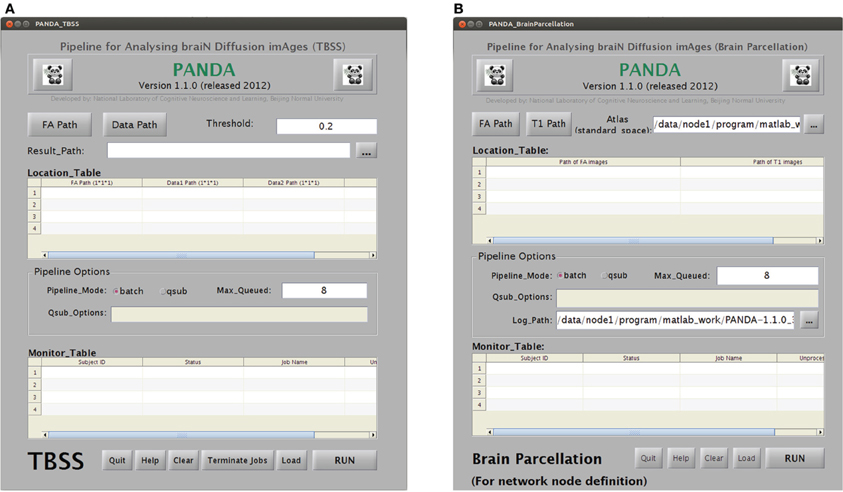
Task: Select row 3 of TBSS Monitor_Table
Action: [34, 397]
